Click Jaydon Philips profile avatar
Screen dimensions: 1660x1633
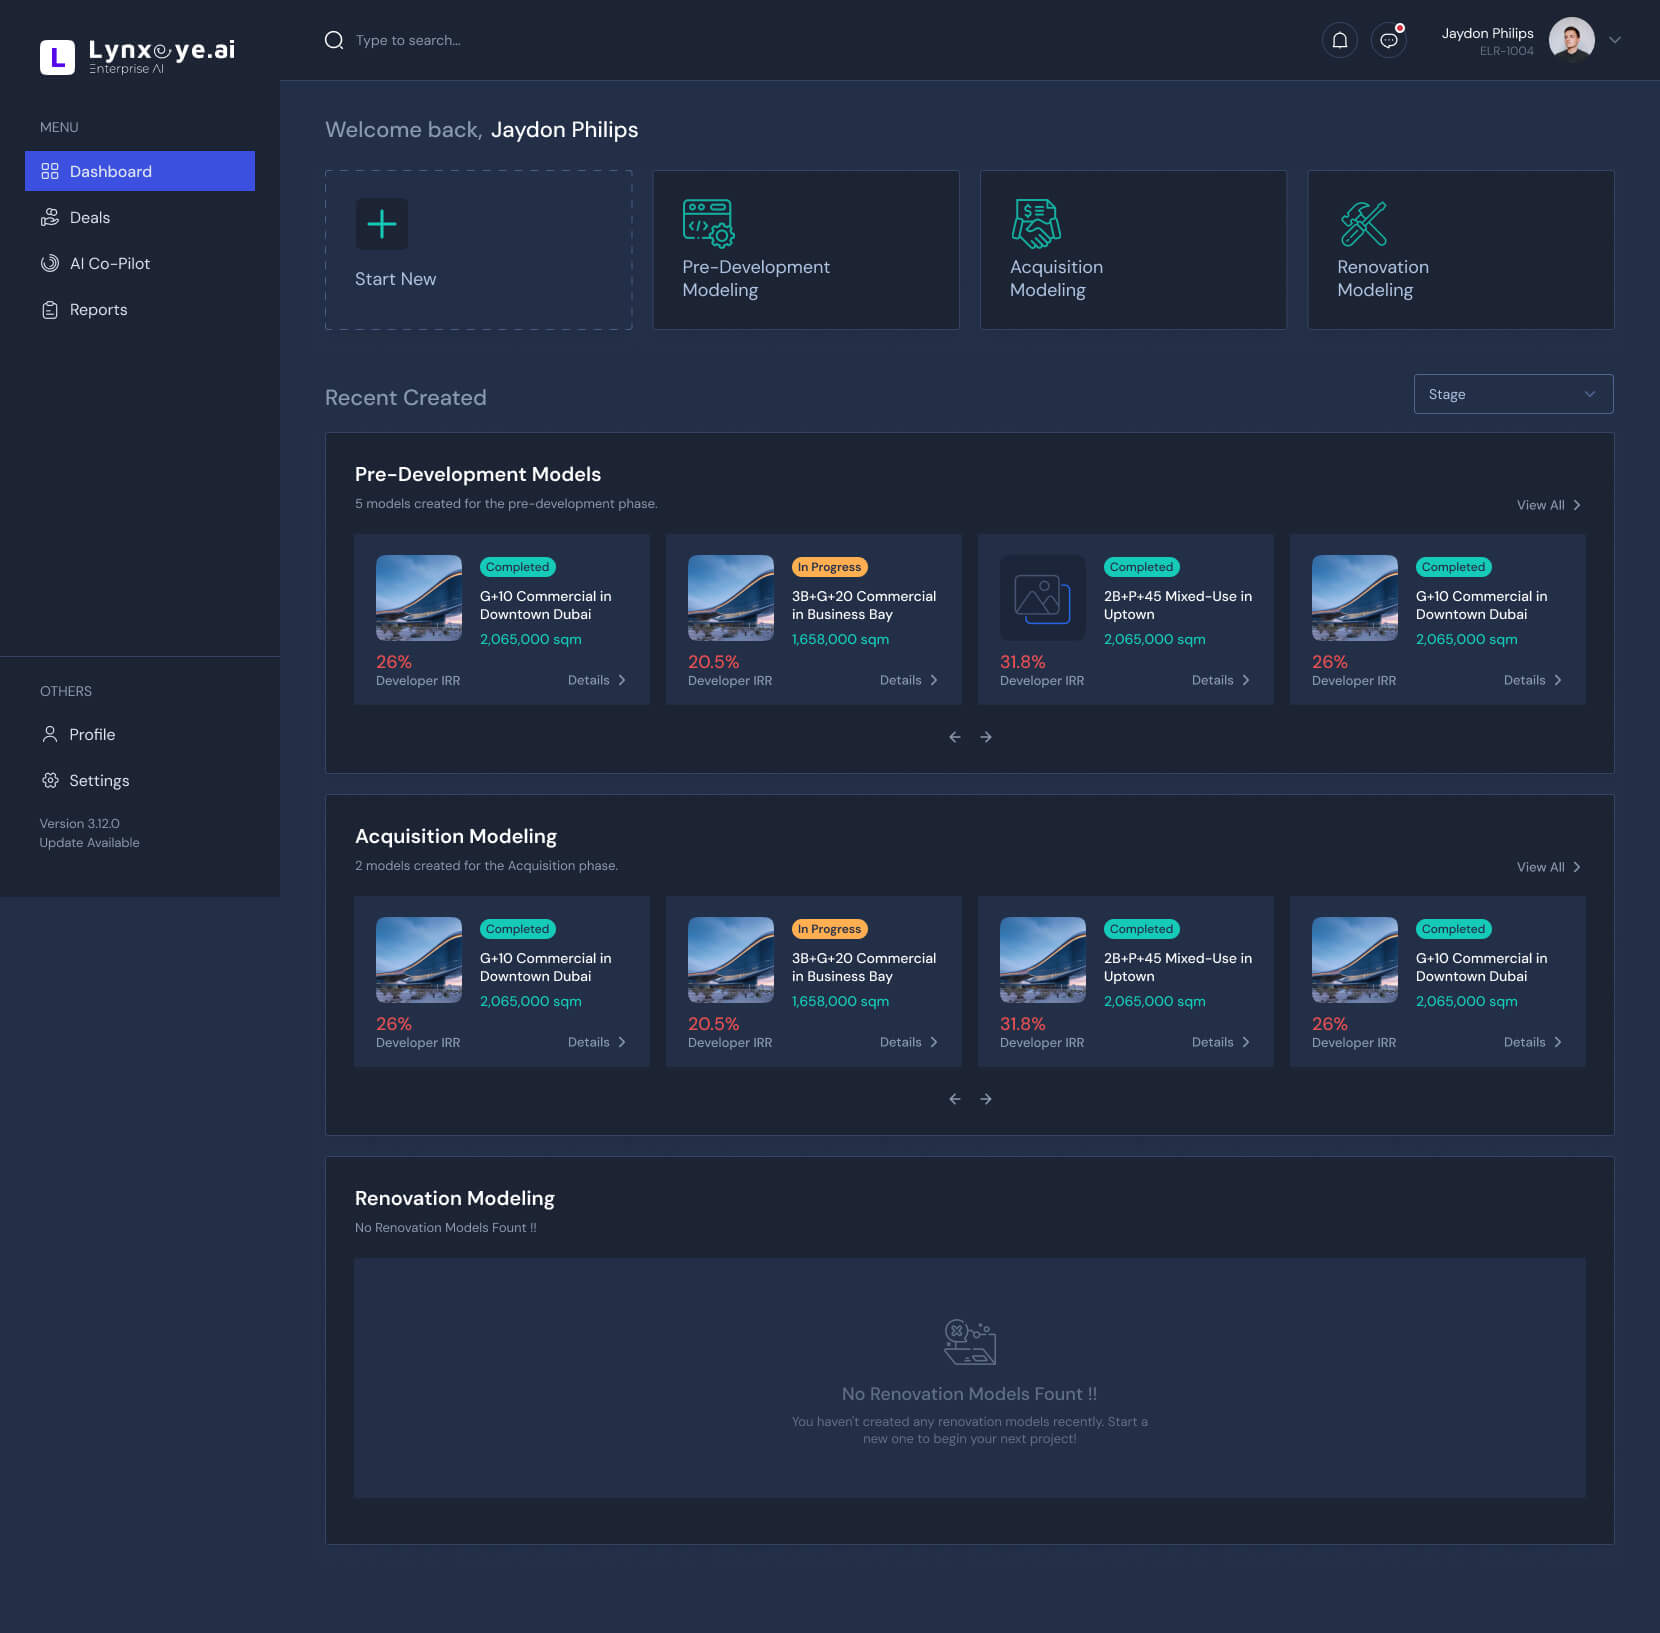pyautogui.click(x=1570, y=40)
